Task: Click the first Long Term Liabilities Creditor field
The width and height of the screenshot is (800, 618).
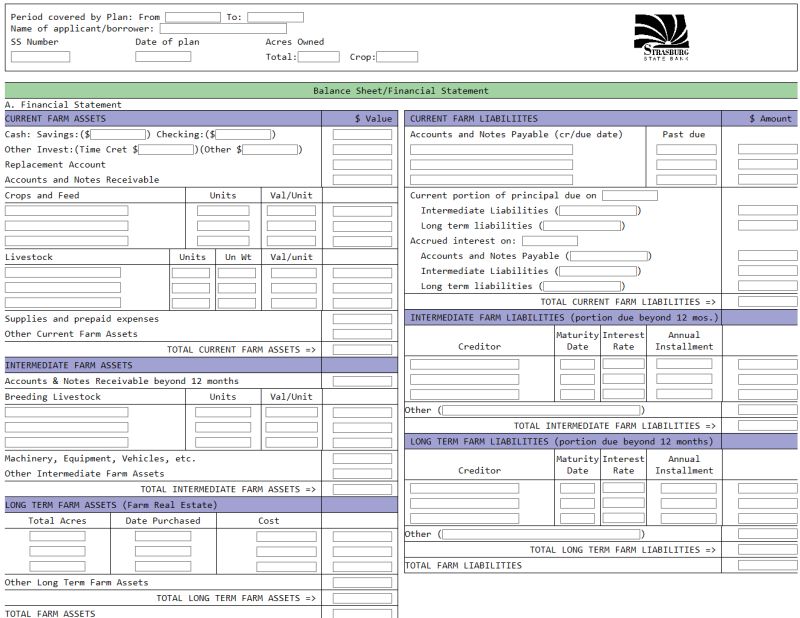Action: [x=464, y=488]
